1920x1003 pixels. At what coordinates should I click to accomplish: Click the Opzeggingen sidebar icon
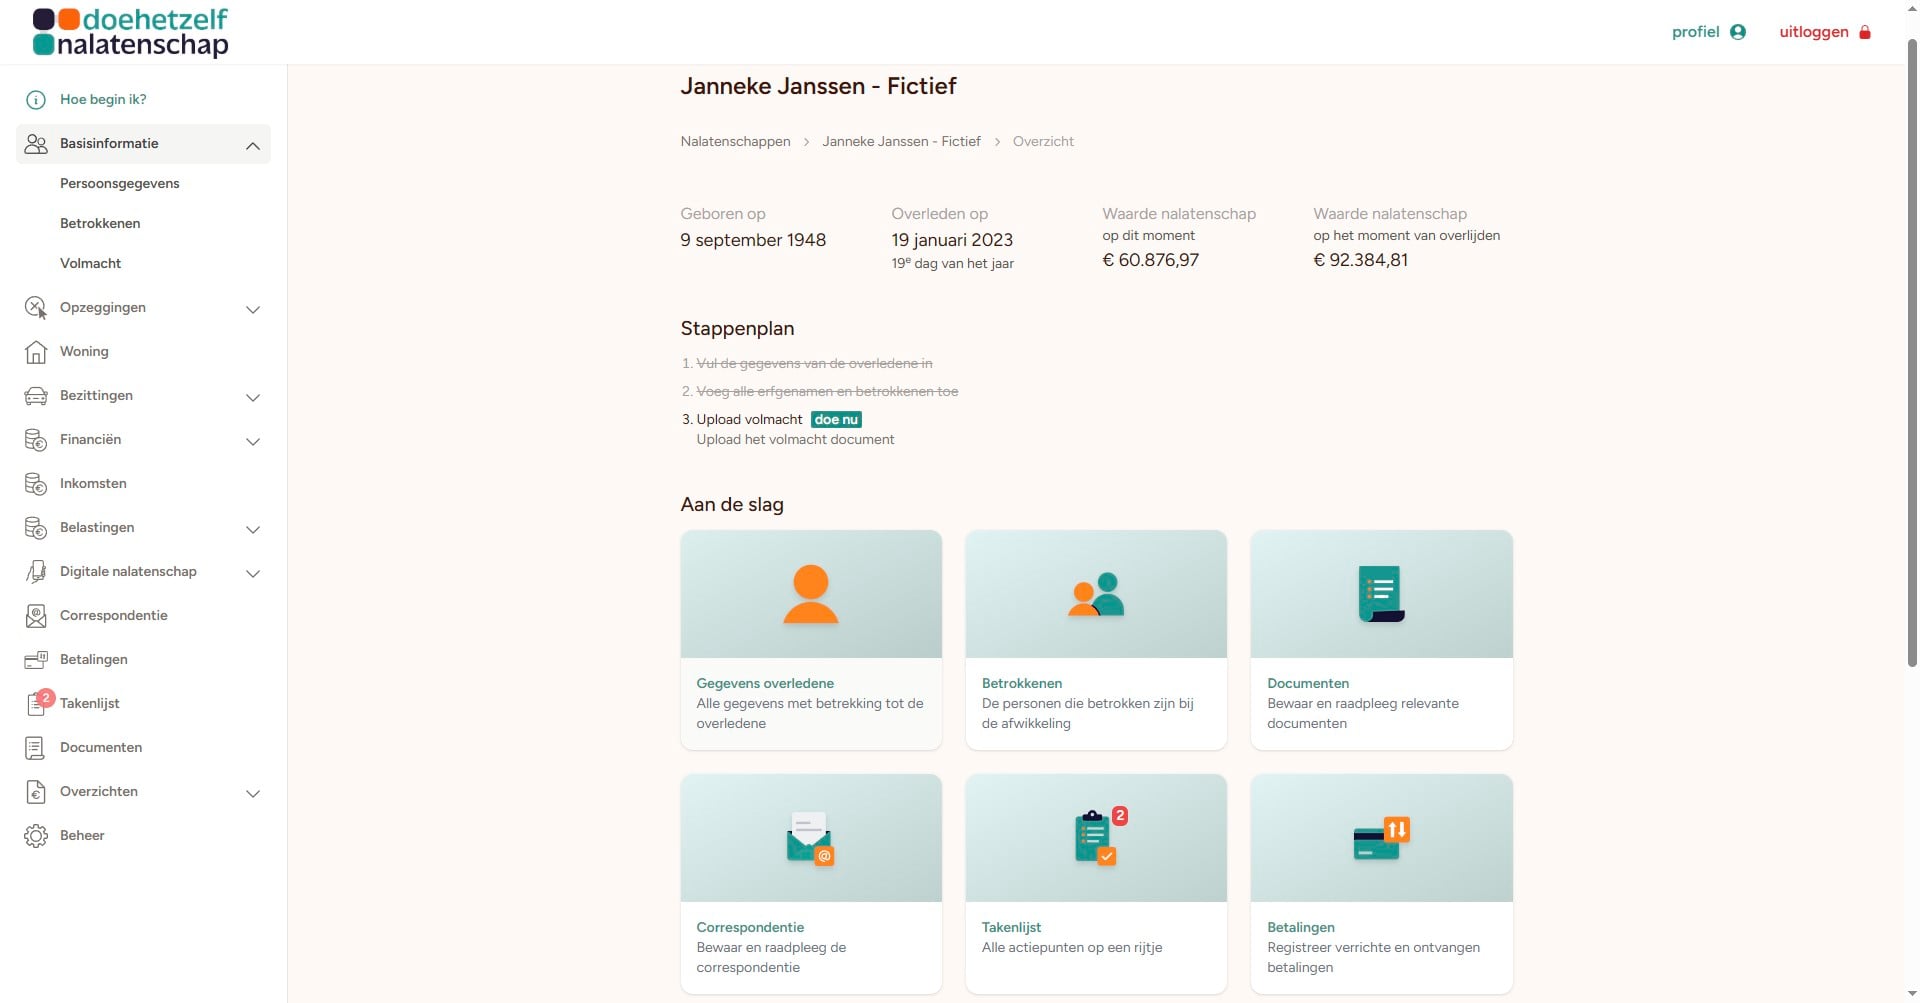[x=36, y=308]
